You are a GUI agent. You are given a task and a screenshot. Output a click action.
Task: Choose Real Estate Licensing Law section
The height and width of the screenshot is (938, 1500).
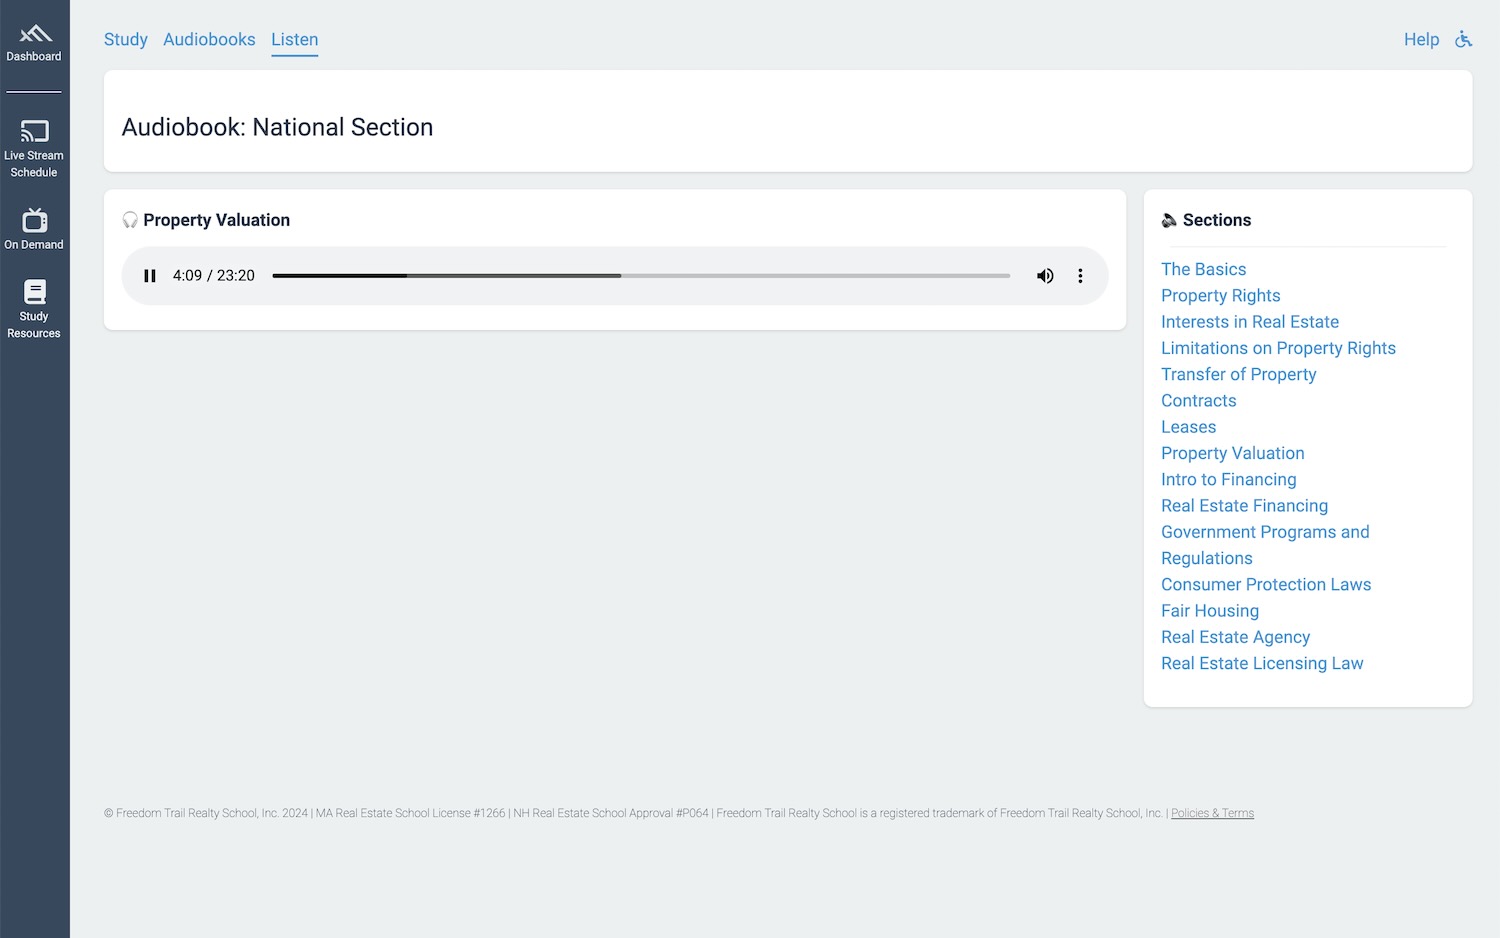click(1261, 664)
